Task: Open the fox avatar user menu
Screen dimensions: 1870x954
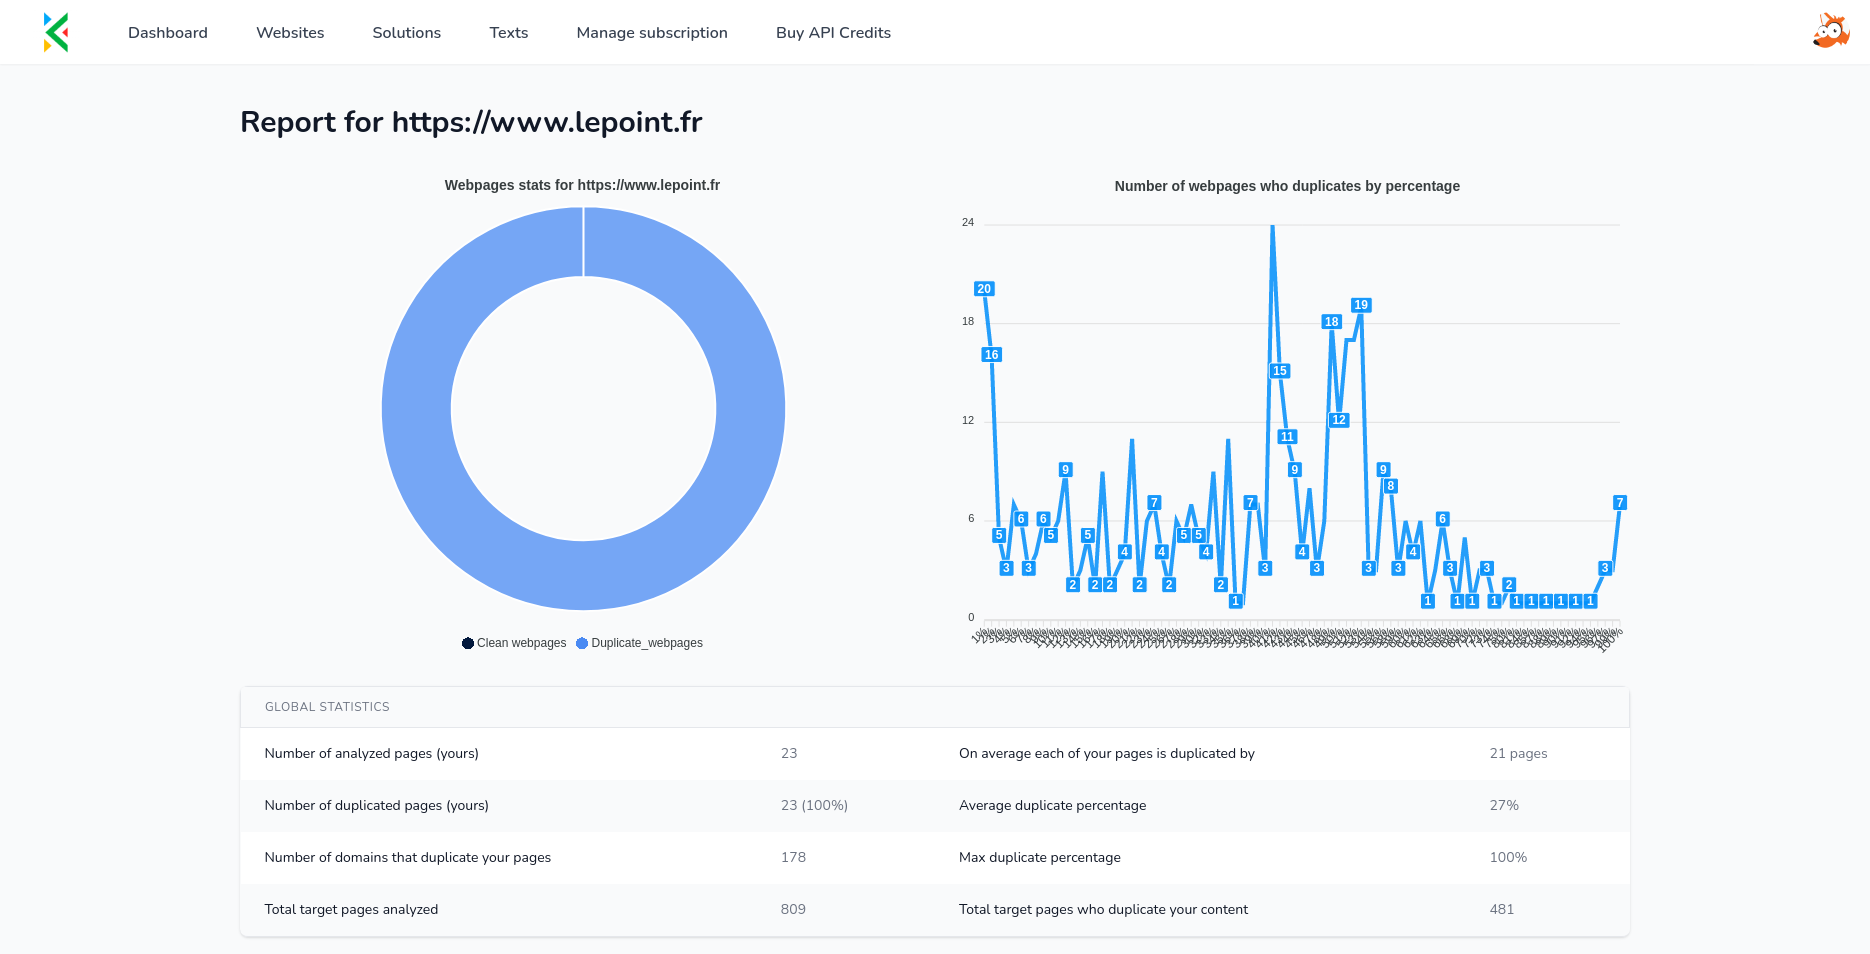Action: click(1831, 31)
